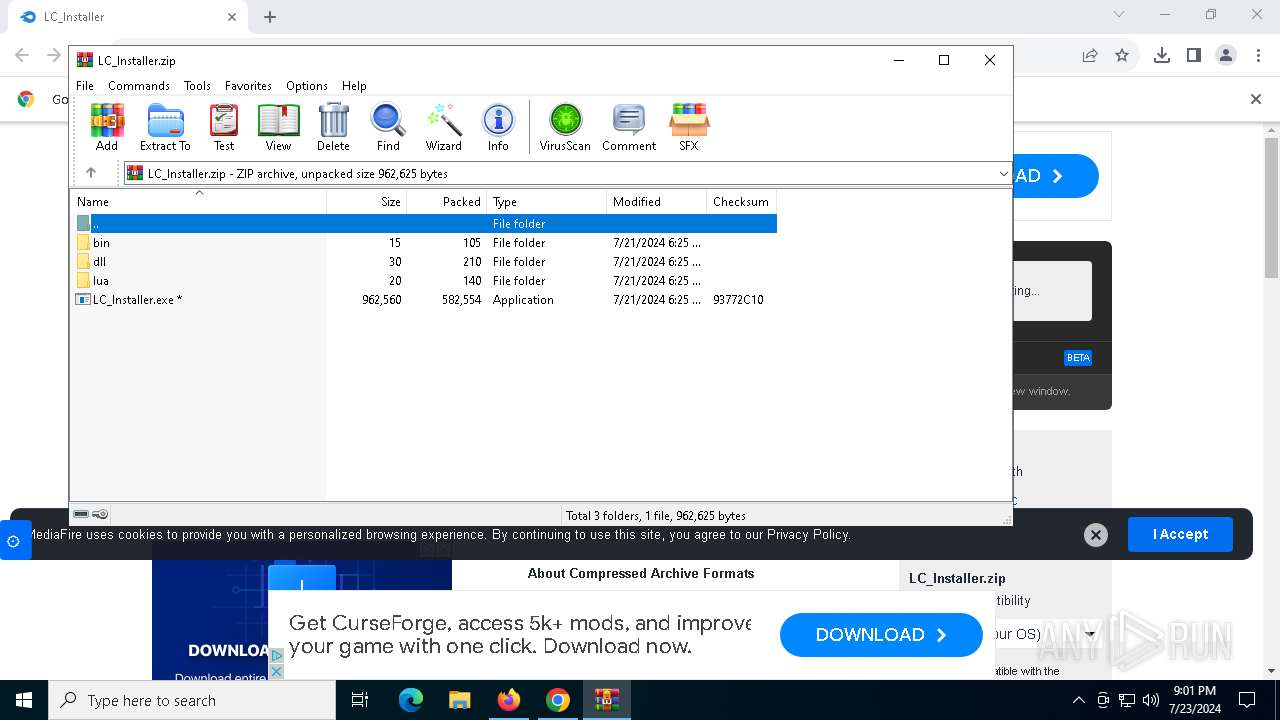Open the View toolbar icon

[x=278, y=127]
